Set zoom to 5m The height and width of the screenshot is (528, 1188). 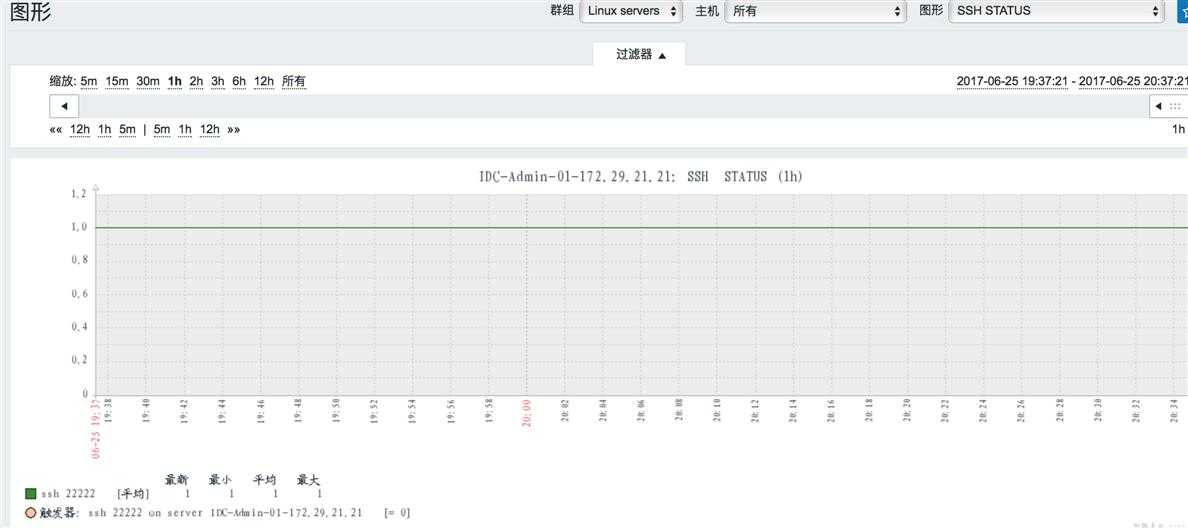pyautogui.click(x=89, y=81)
